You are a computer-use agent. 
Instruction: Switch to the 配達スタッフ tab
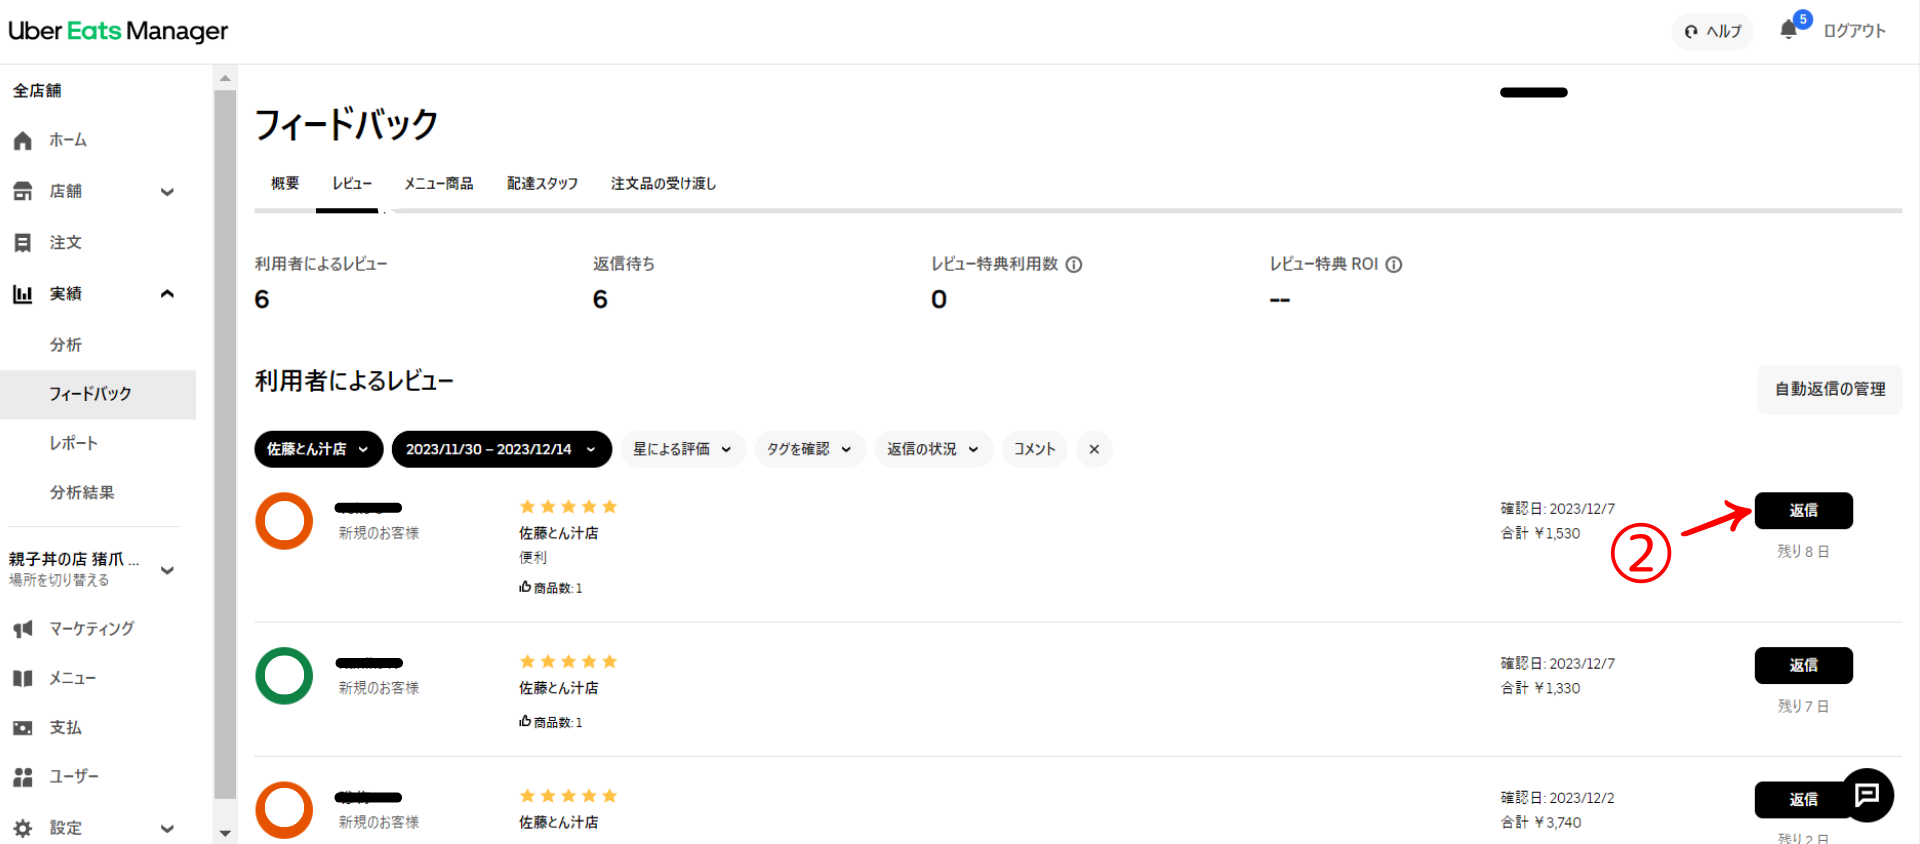542,184
